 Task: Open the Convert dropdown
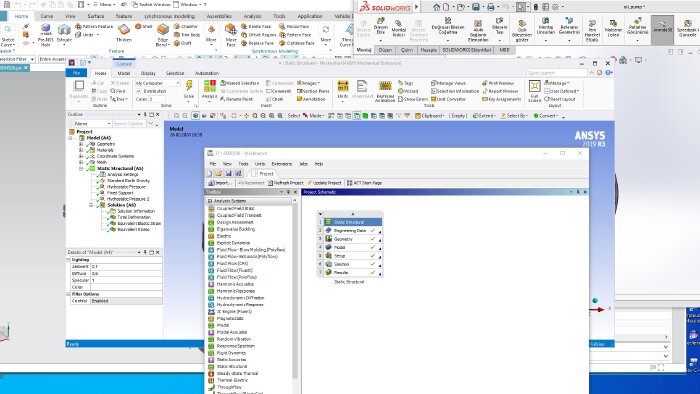[546, 116]
